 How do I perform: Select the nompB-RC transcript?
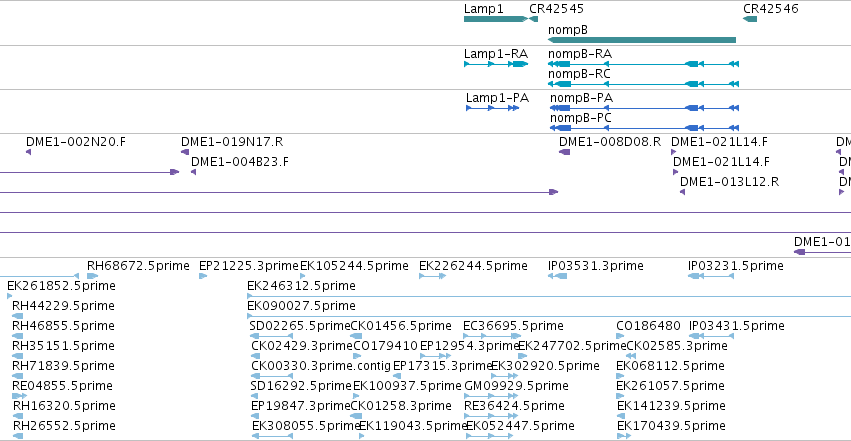click(x=643, y=84)
